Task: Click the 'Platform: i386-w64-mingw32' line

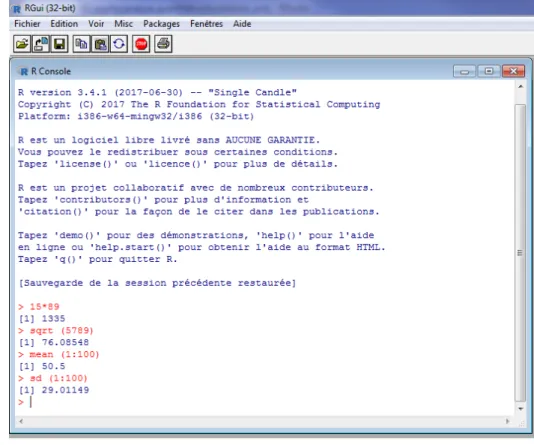Action: coord(136,116)
